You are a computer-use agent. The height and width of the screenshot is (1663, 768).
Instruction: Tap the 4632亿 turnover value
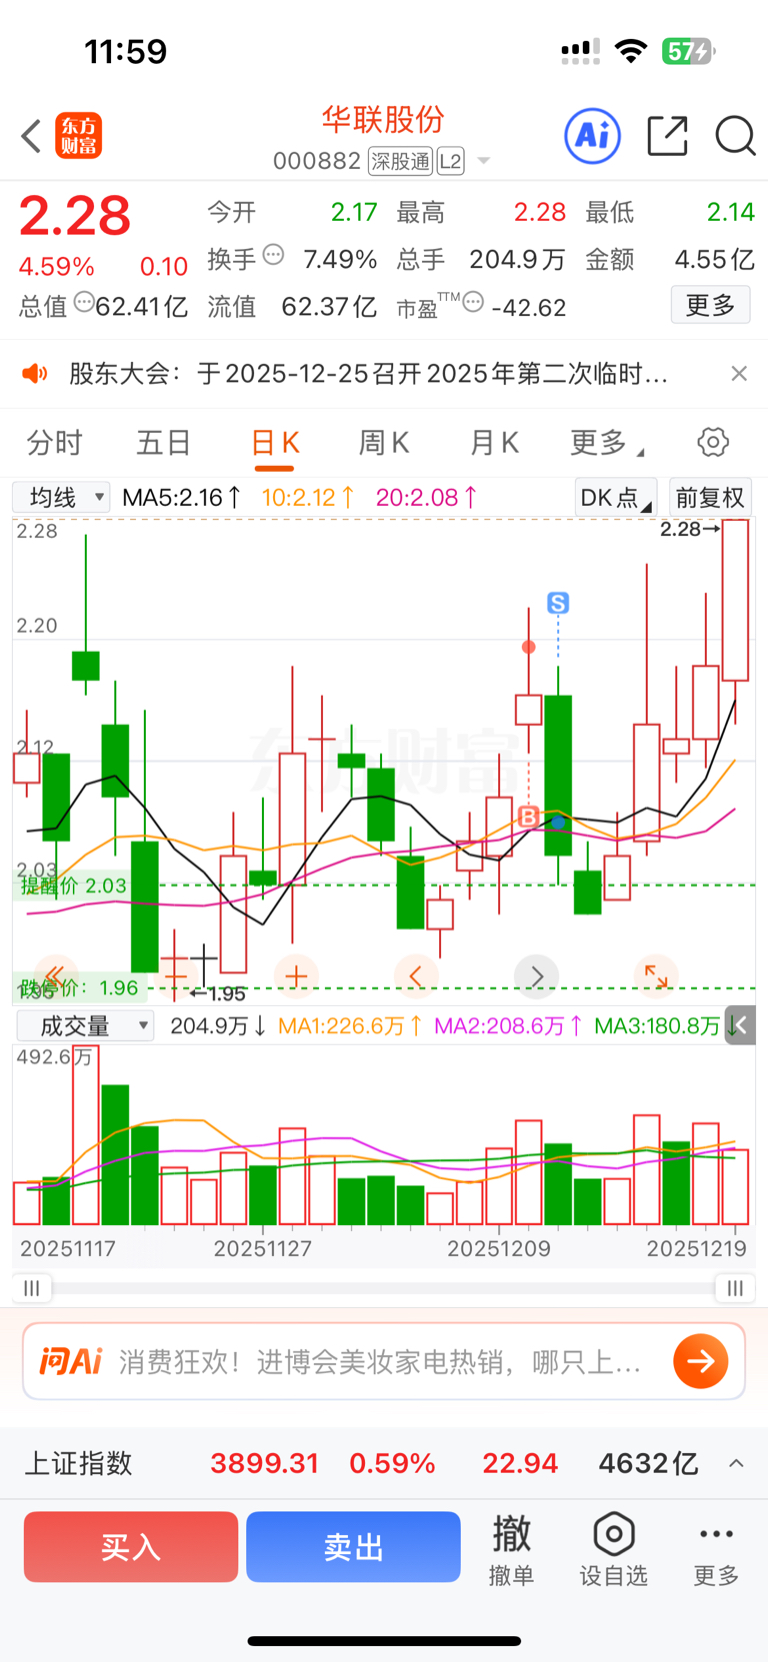(648, 1463)
